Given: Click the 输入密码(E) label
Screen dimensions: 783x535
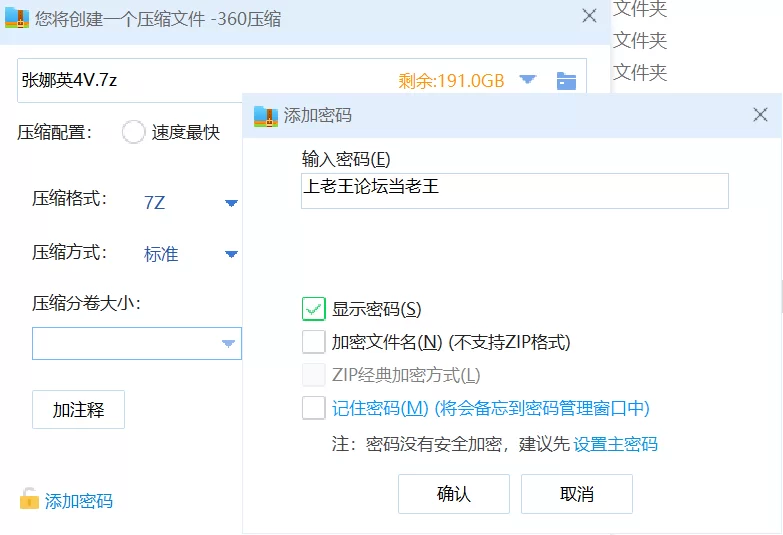Looking at the screenshot, I should (x=346, y=159).
